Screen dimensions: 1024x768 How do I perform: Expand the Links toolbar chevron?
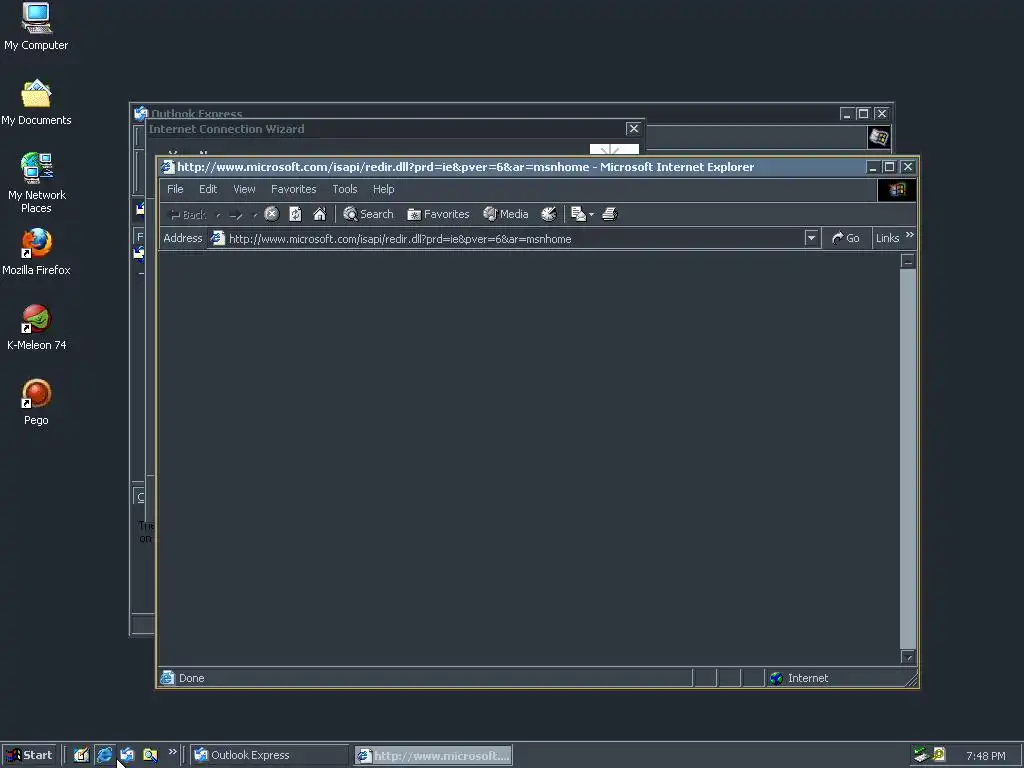click(910, 234)
